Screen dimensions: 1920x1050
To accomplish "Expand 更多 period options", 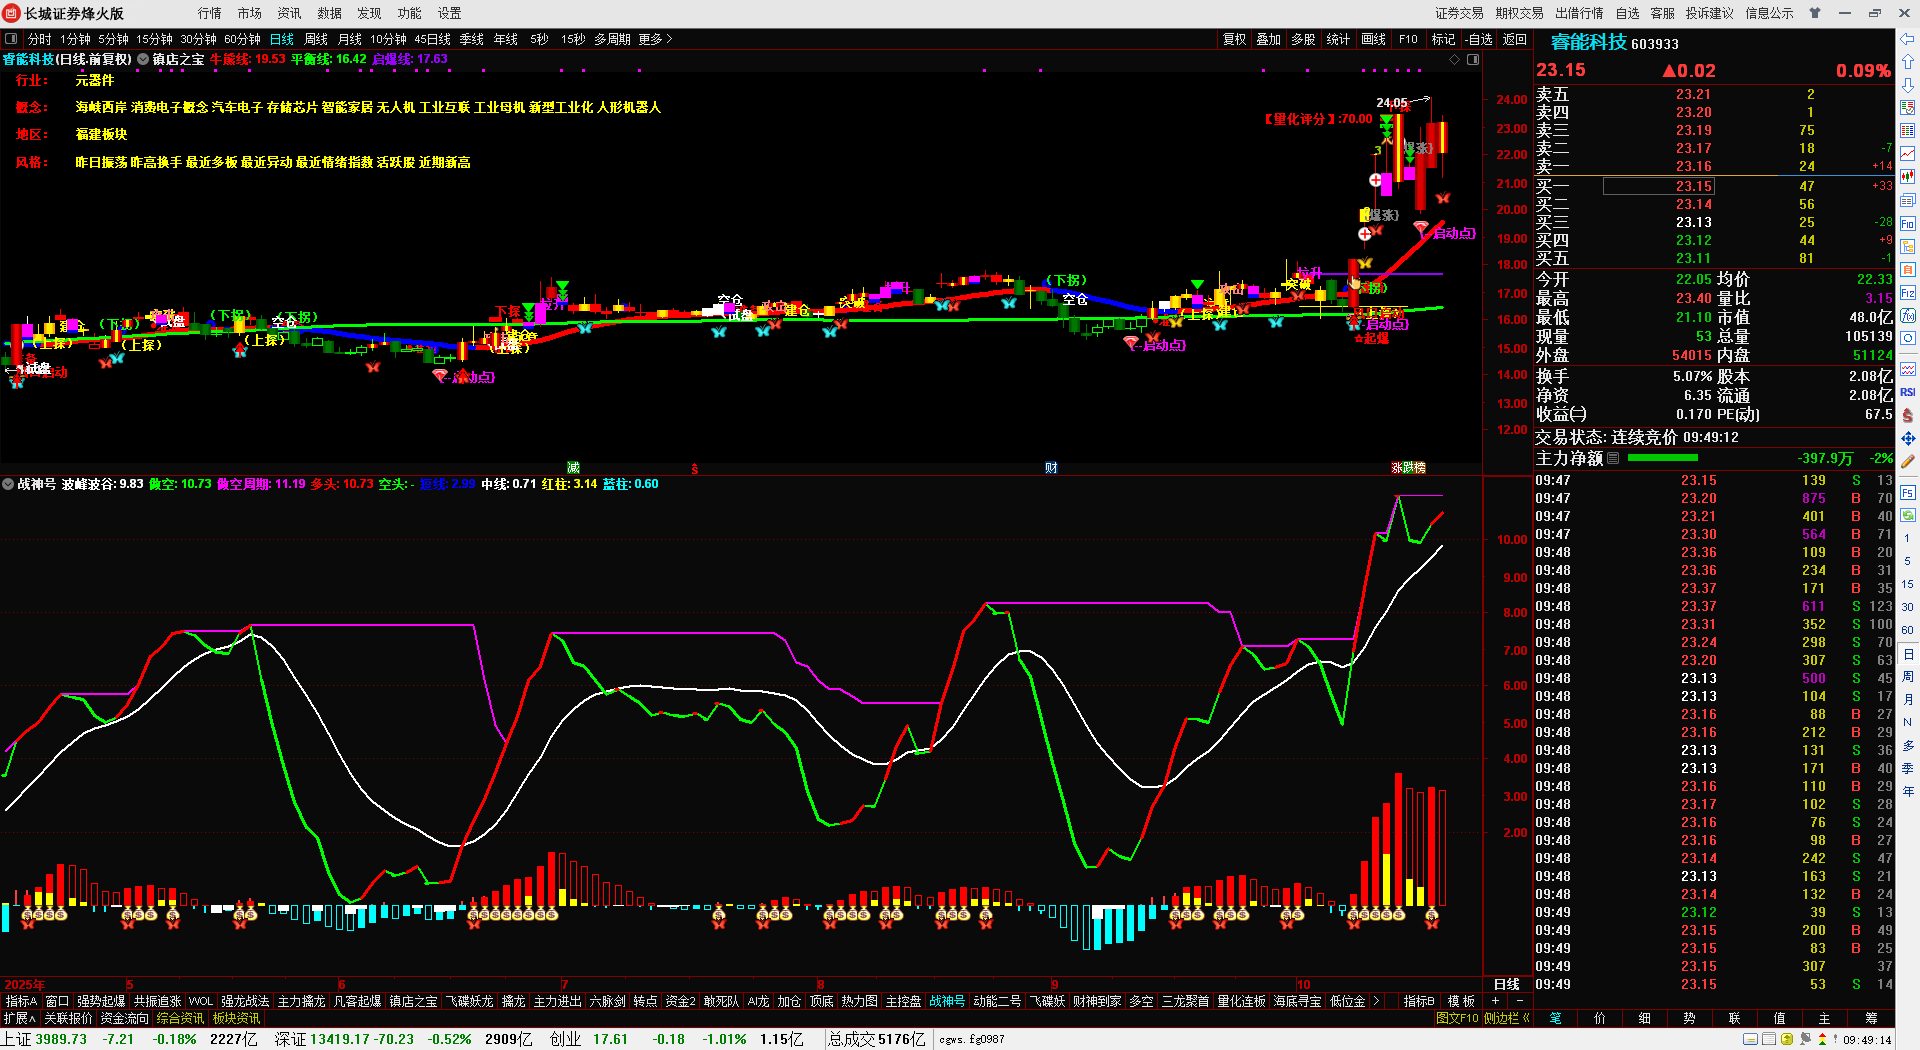I will [655, 39].
